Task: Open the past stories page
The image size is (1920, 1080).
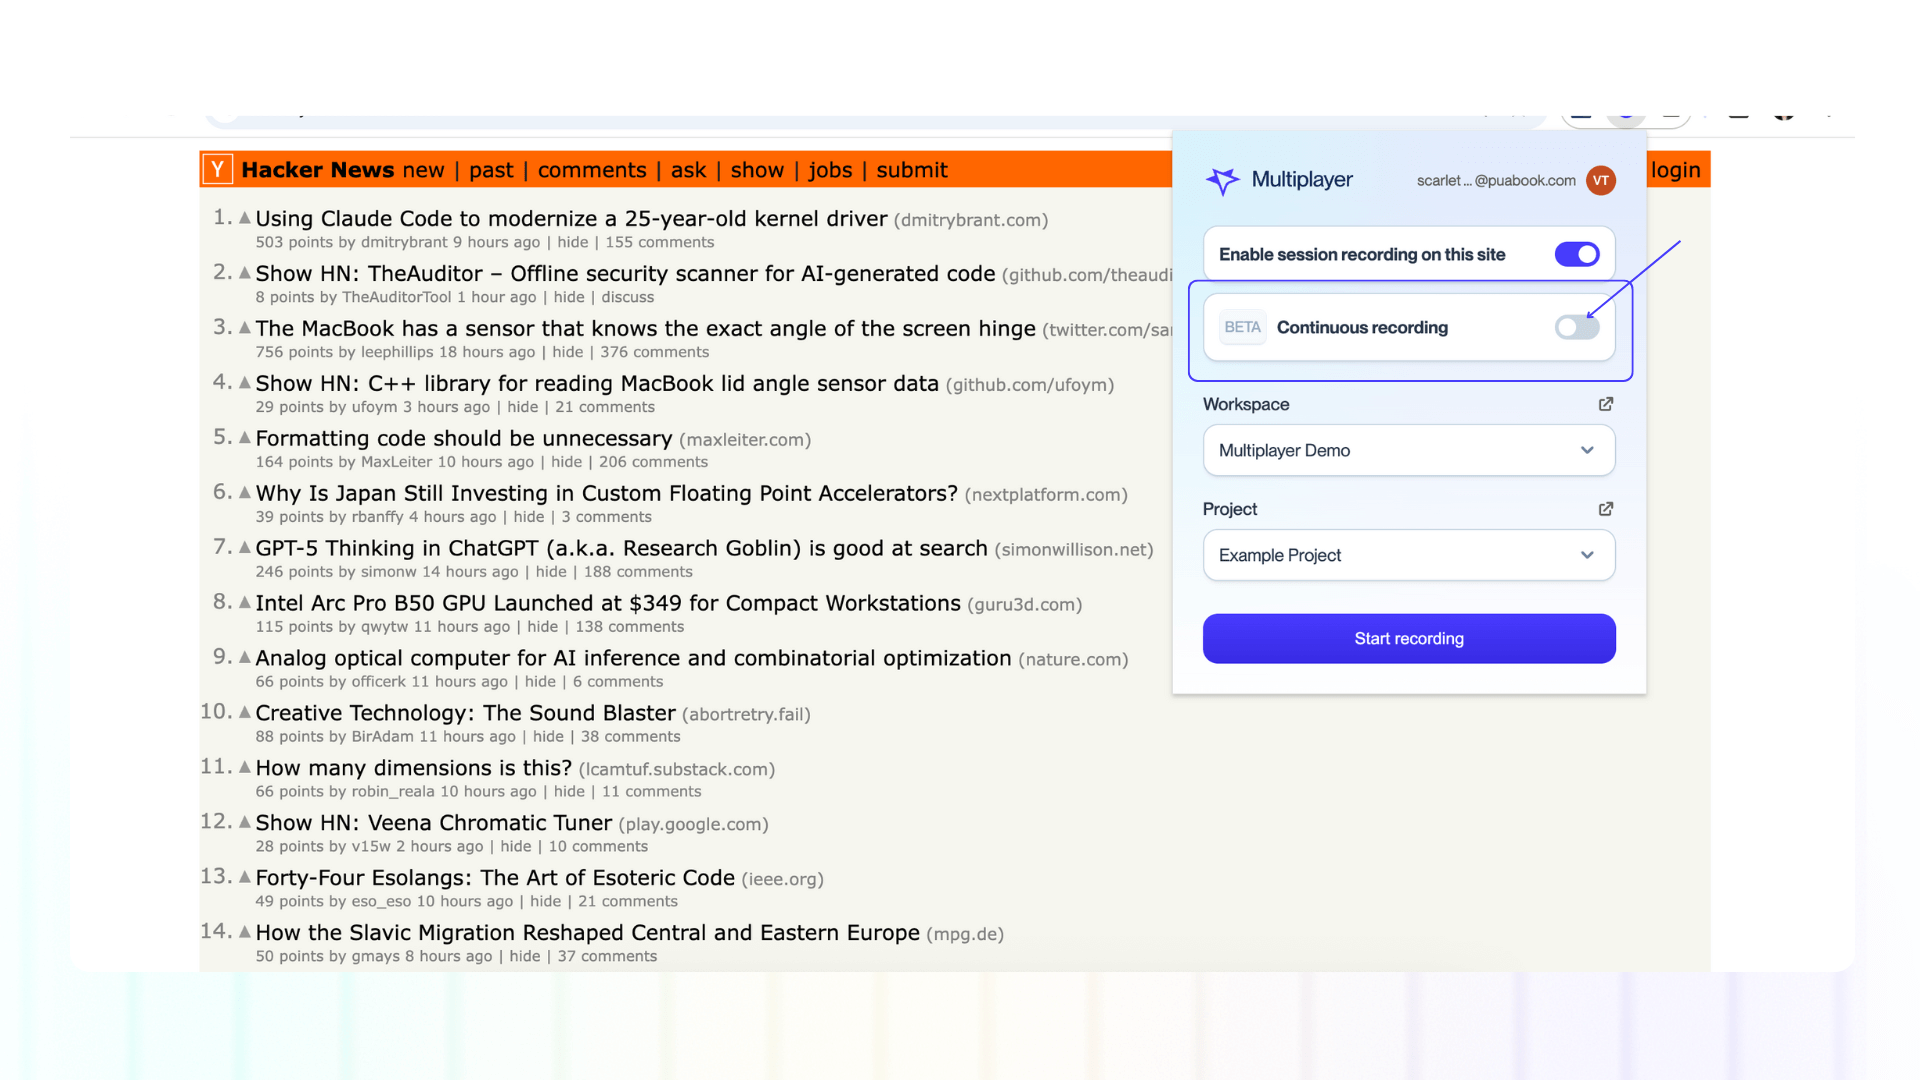Action: [491, 170]
